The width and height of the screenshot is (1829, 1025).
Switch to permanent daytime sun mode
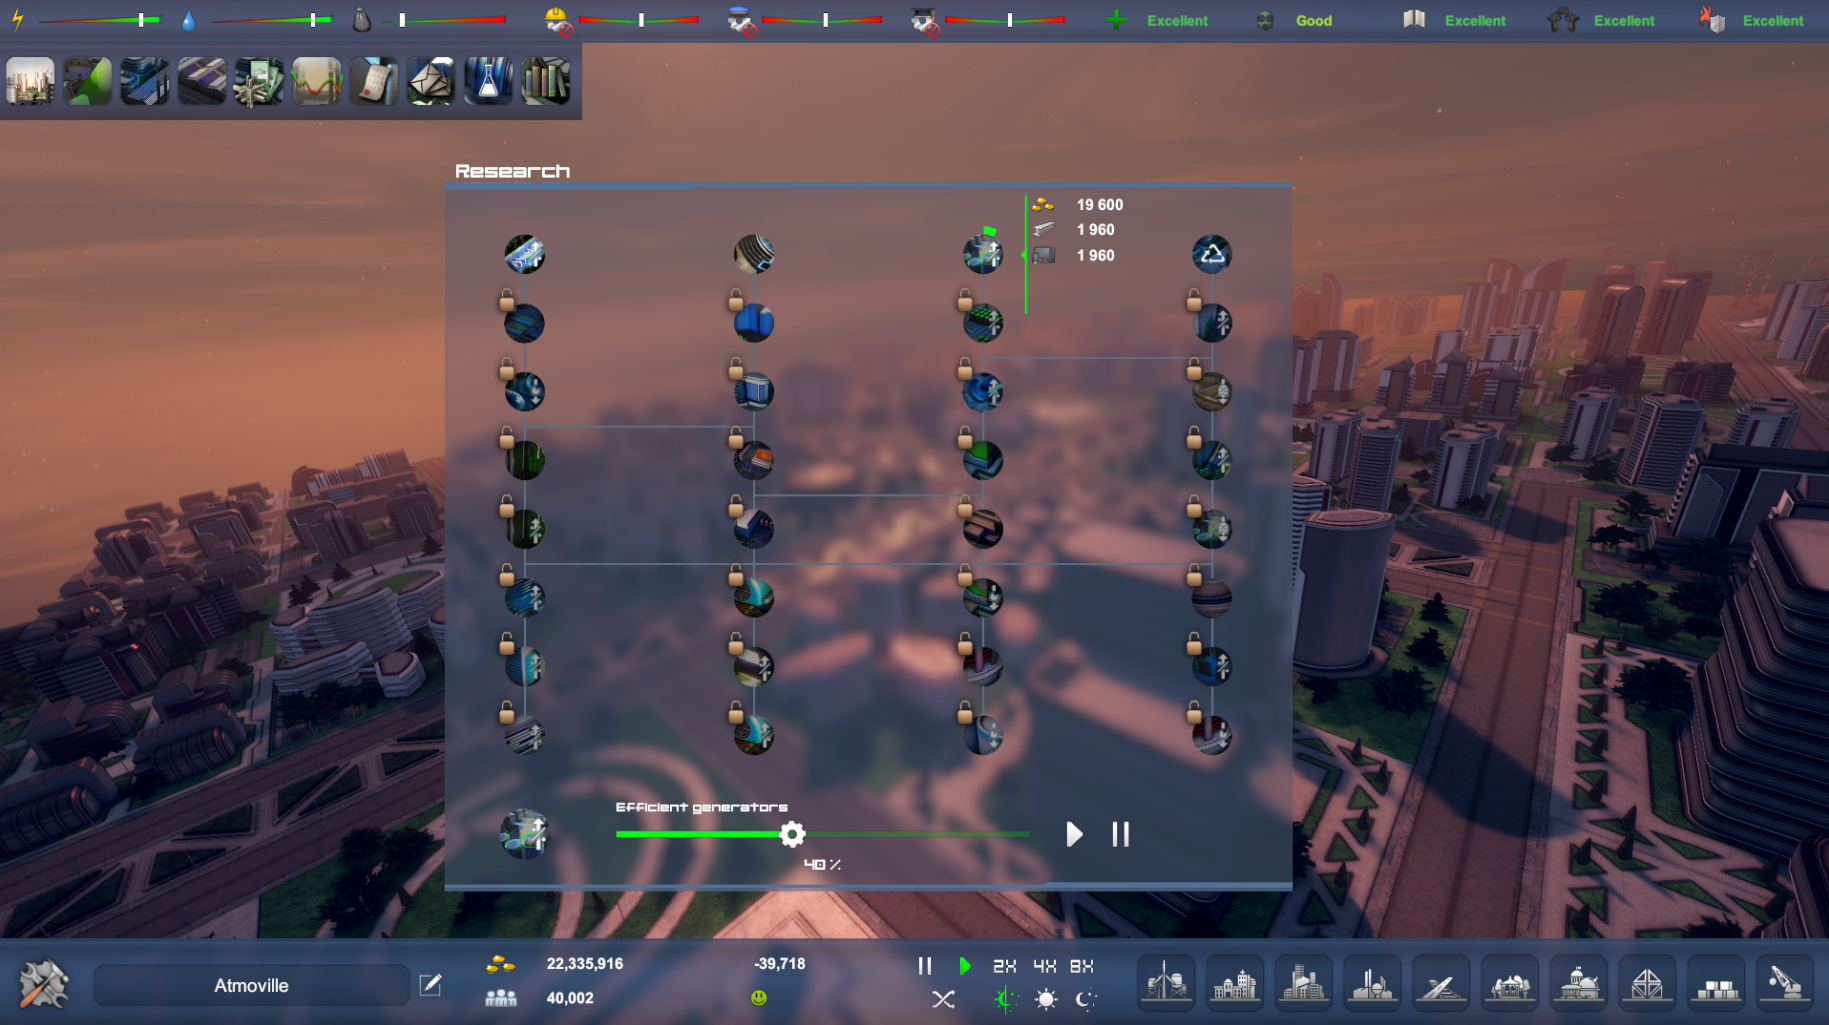(x=1046, y=999)
